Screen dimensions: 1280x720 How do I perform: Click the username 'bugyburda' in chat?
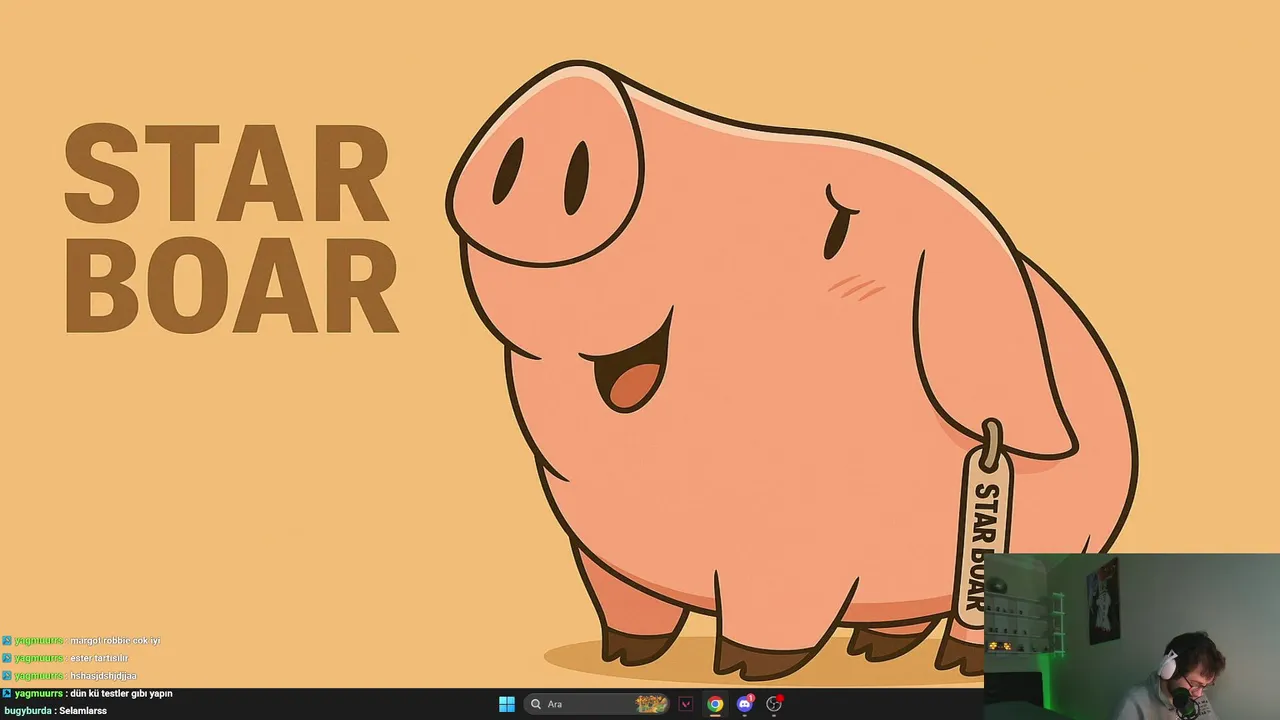[27, 711]
